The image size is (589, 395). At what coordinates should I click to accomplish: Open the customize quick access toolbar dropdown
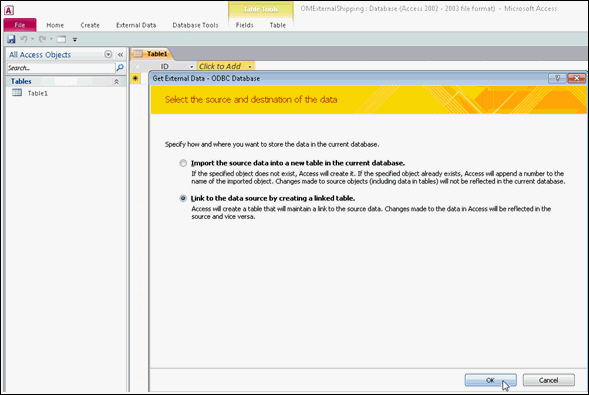(75, 39)
